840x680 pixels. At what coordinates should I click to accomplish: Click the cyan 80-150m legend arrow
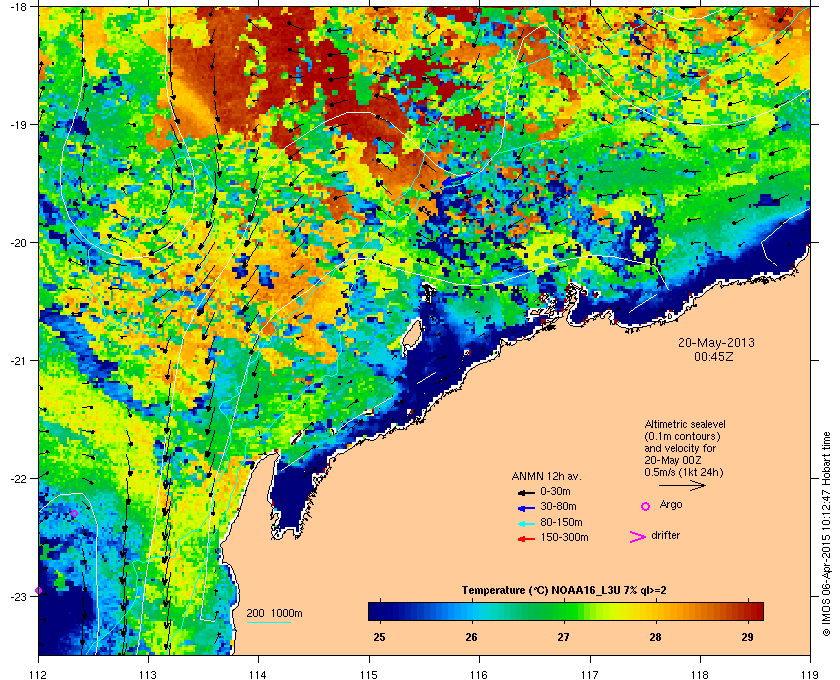(526, 524)
